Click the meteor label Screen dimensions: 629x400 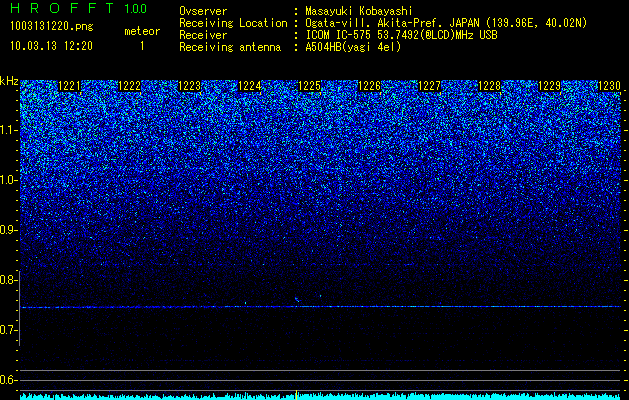click(x=142, y=31)
